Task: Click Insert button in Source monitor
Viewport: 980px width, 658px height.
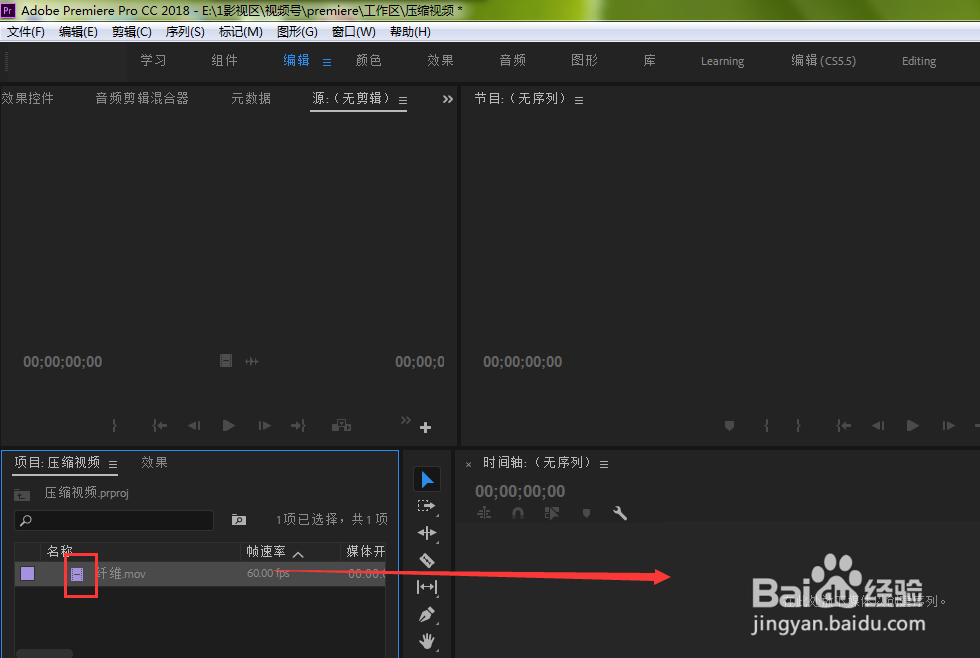Action: point(341,426)
